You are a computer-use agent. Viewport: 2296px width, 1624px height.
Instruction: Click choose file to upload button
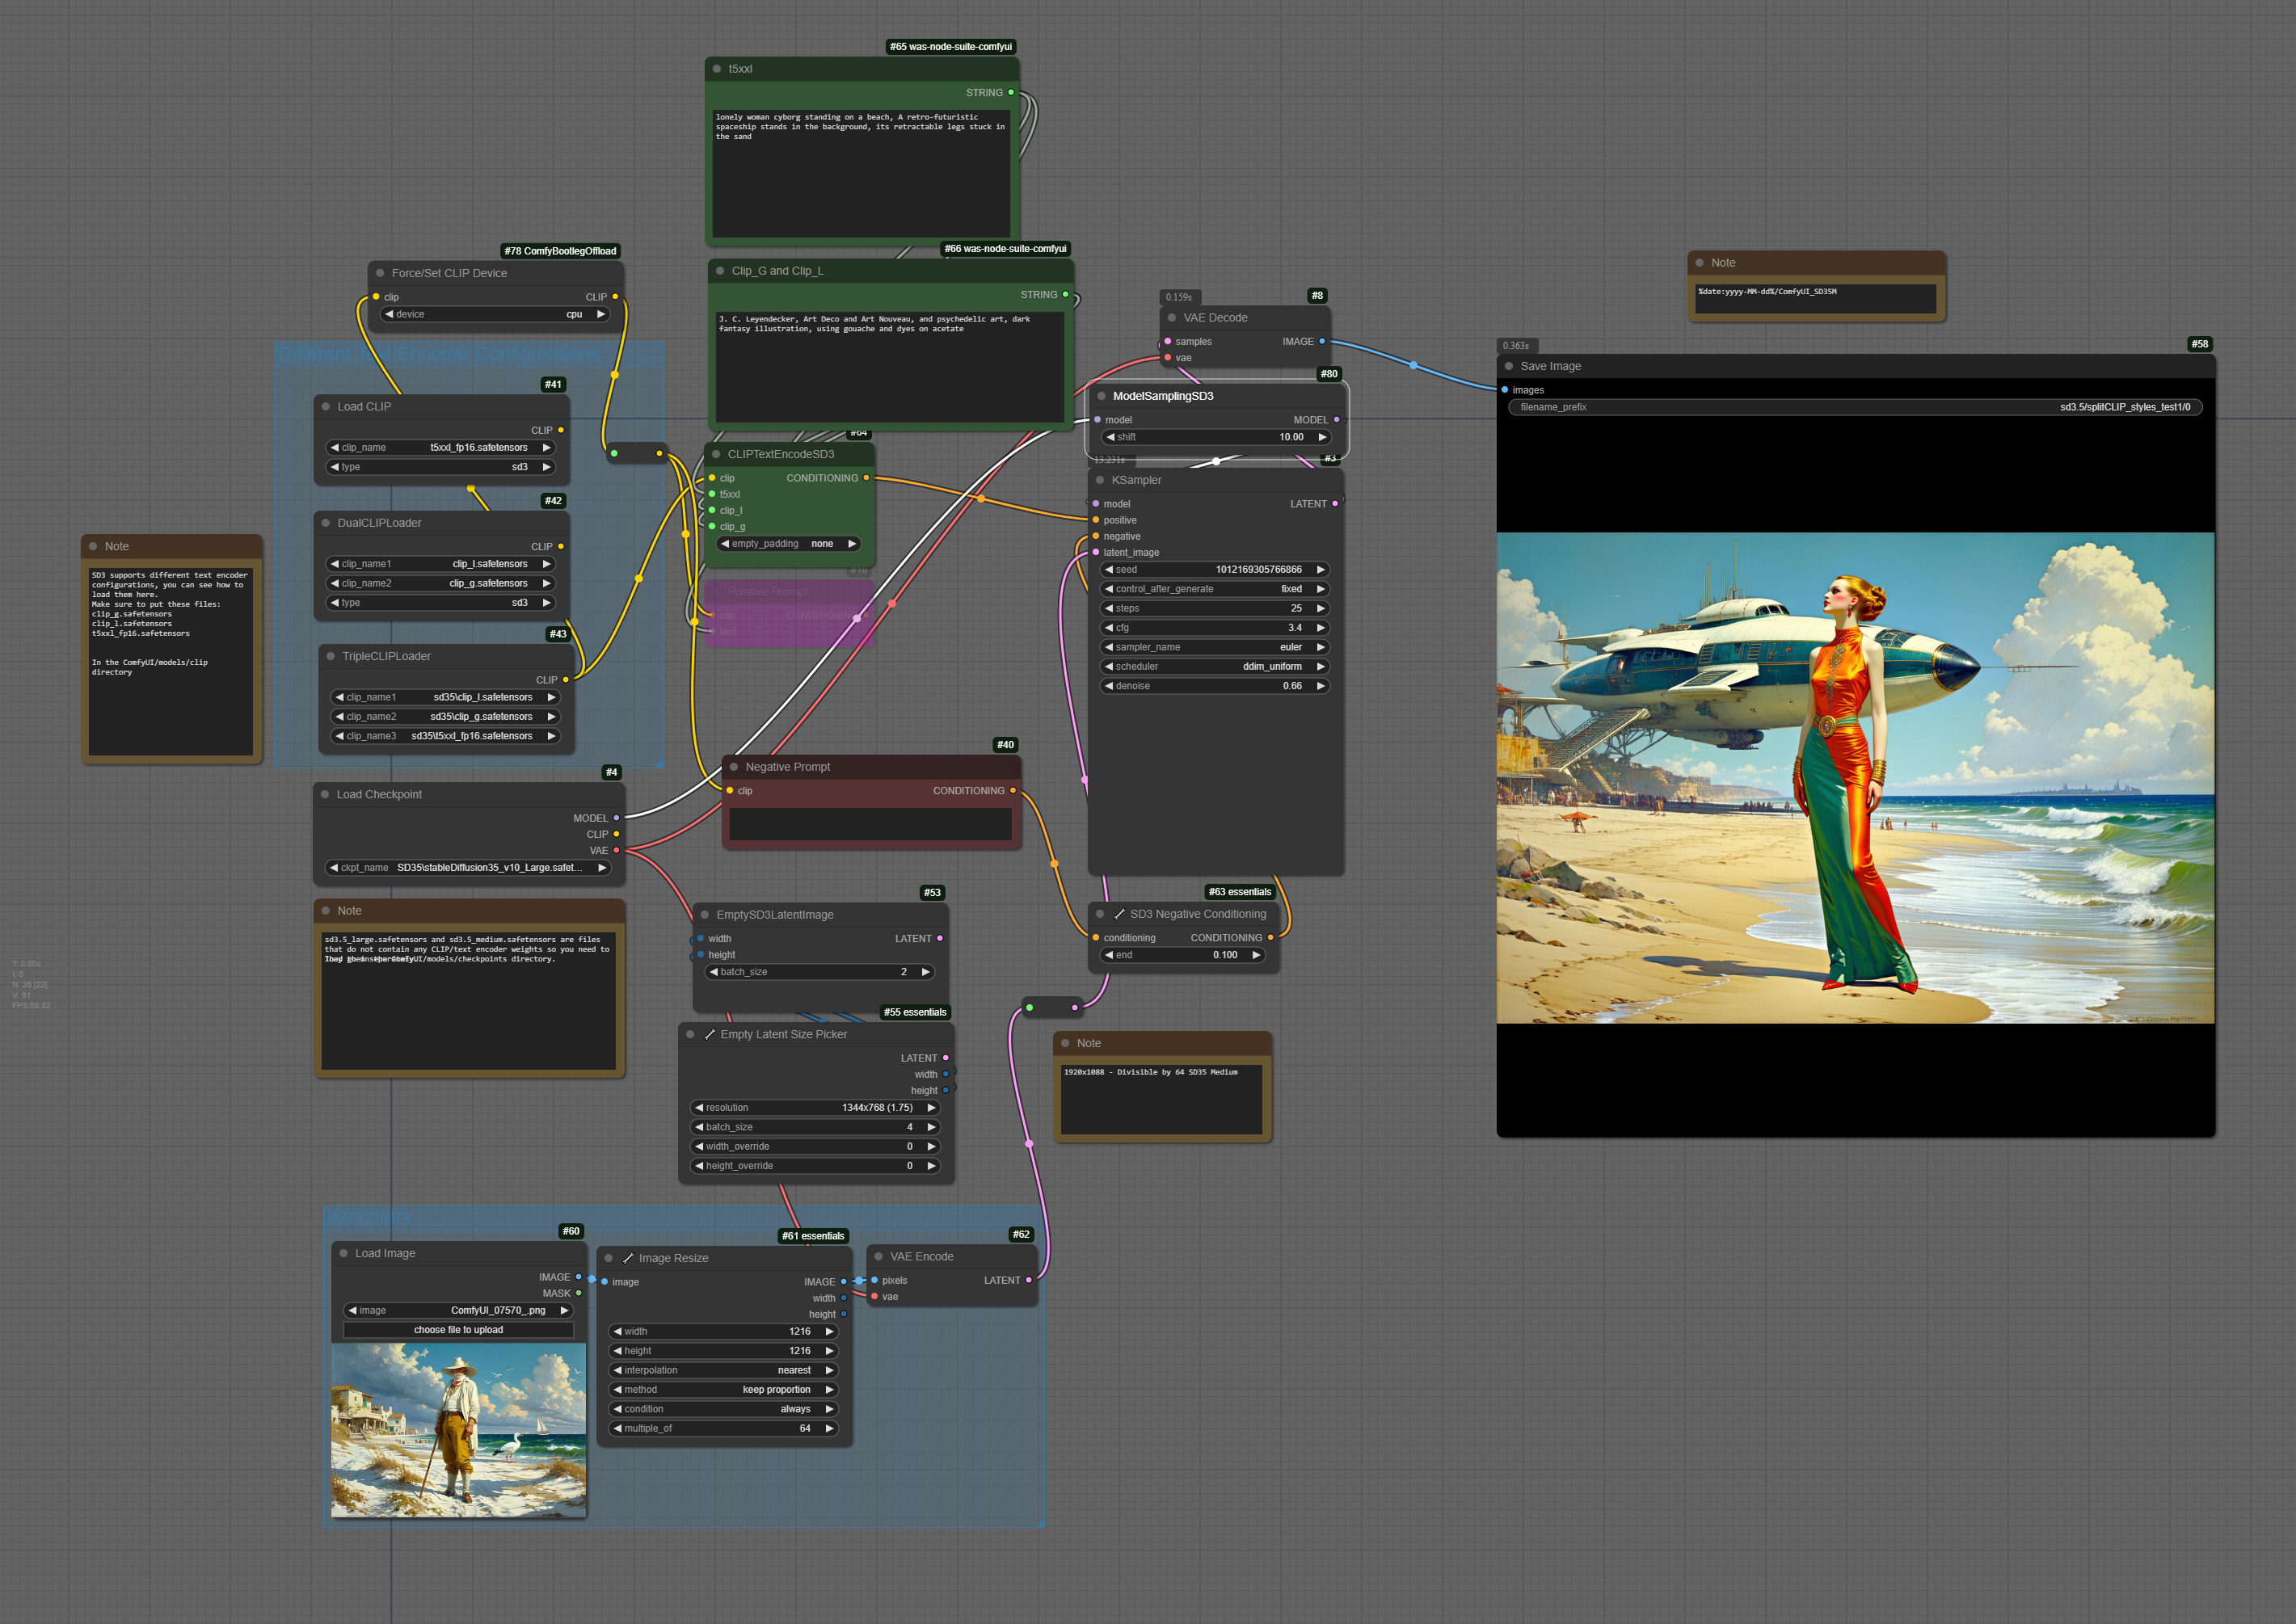point(458,1330)
